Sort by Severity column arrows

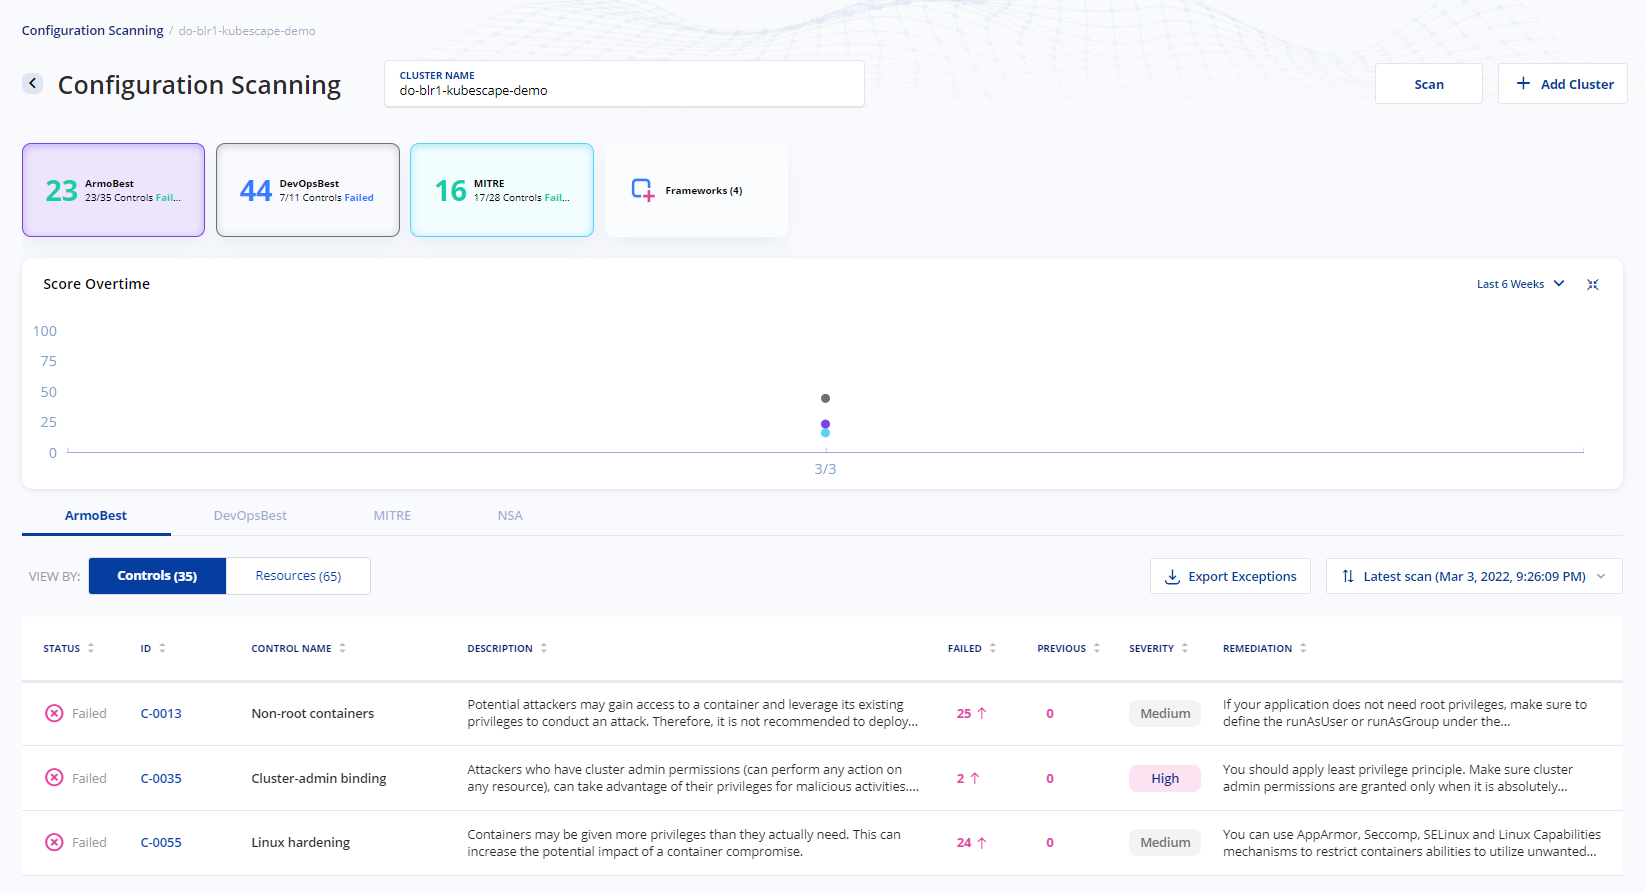1185,648
